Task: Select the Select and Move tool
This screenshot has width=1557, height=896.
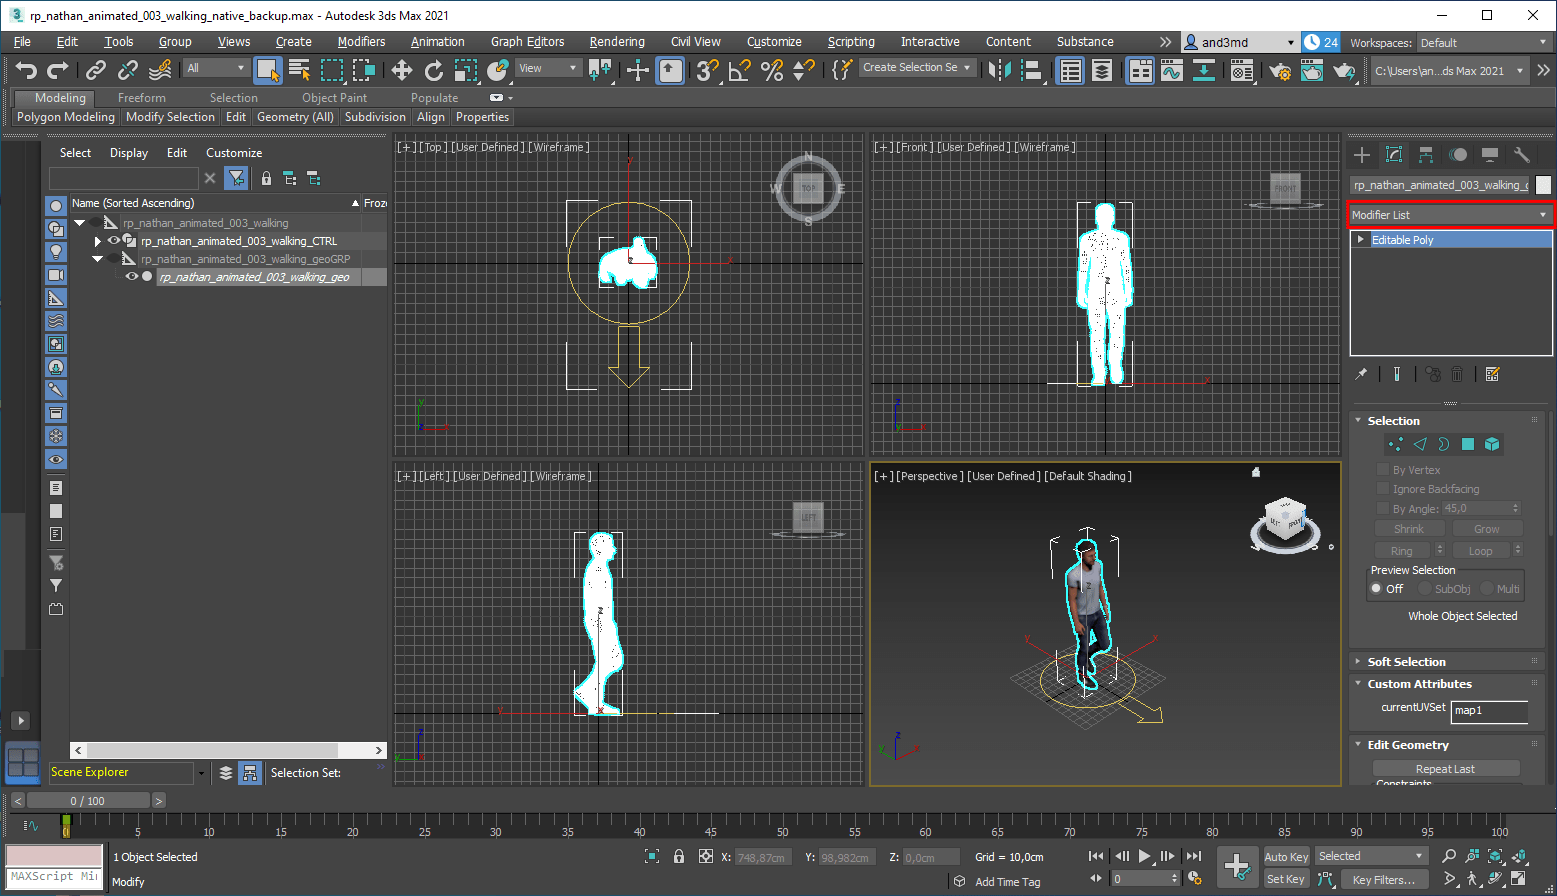Action: (401, 70)
